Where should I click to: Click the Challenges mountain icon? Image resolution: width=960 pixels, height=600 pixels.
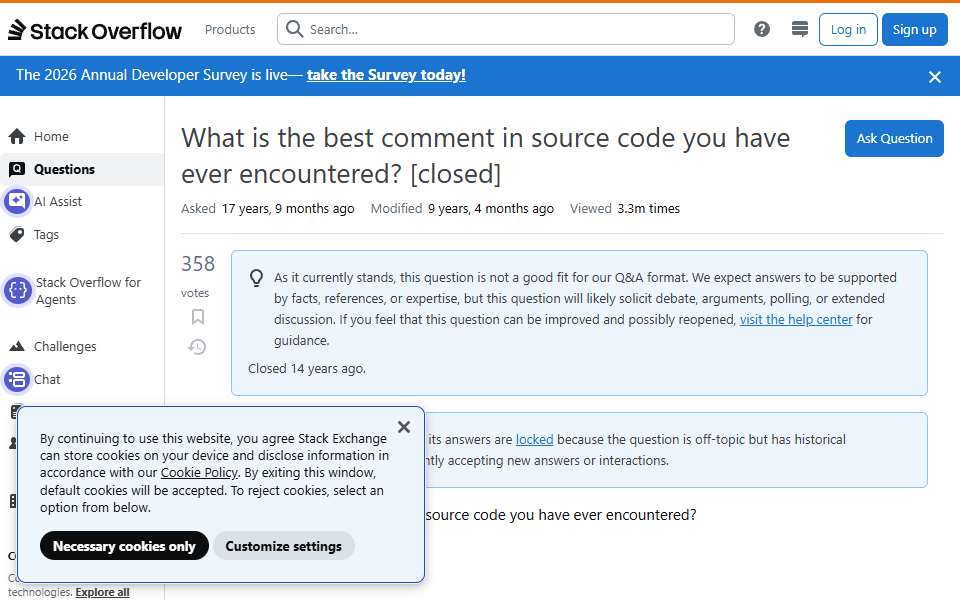click(x=17, y=347)
